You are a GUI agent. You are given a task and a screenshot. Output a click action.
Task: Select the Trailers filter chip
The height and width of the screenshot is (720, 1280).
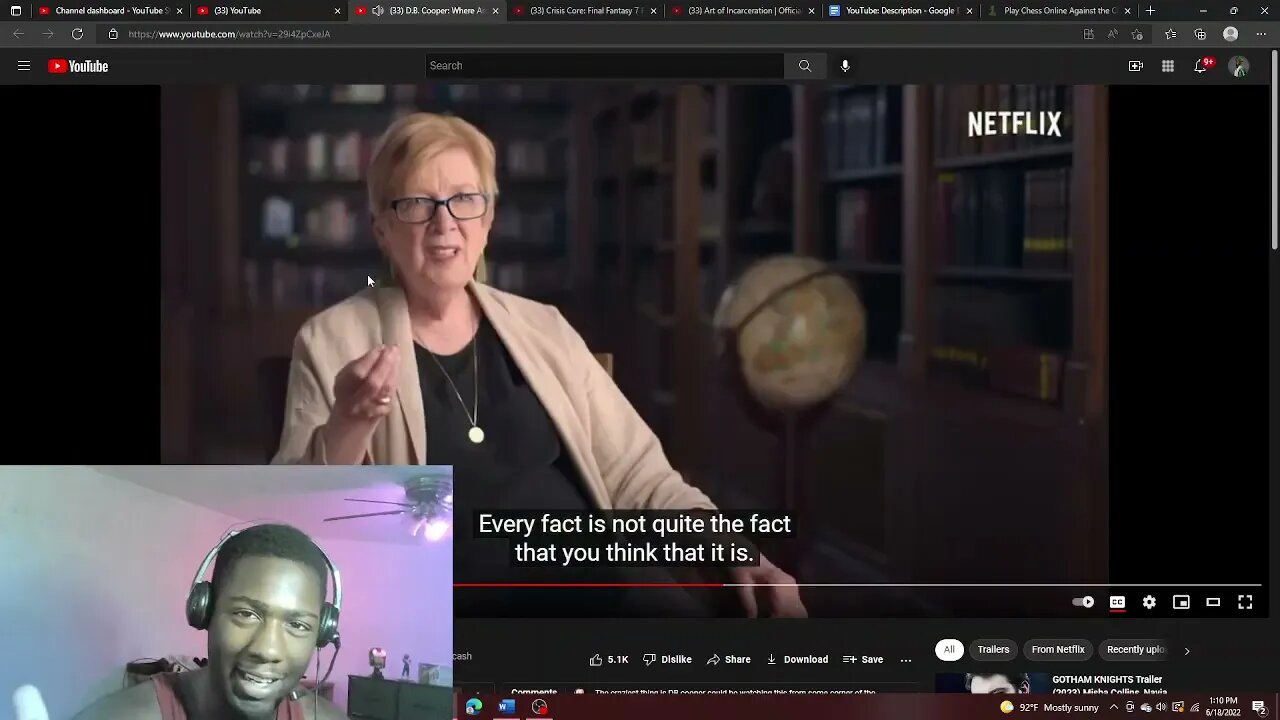pos(993,650)
